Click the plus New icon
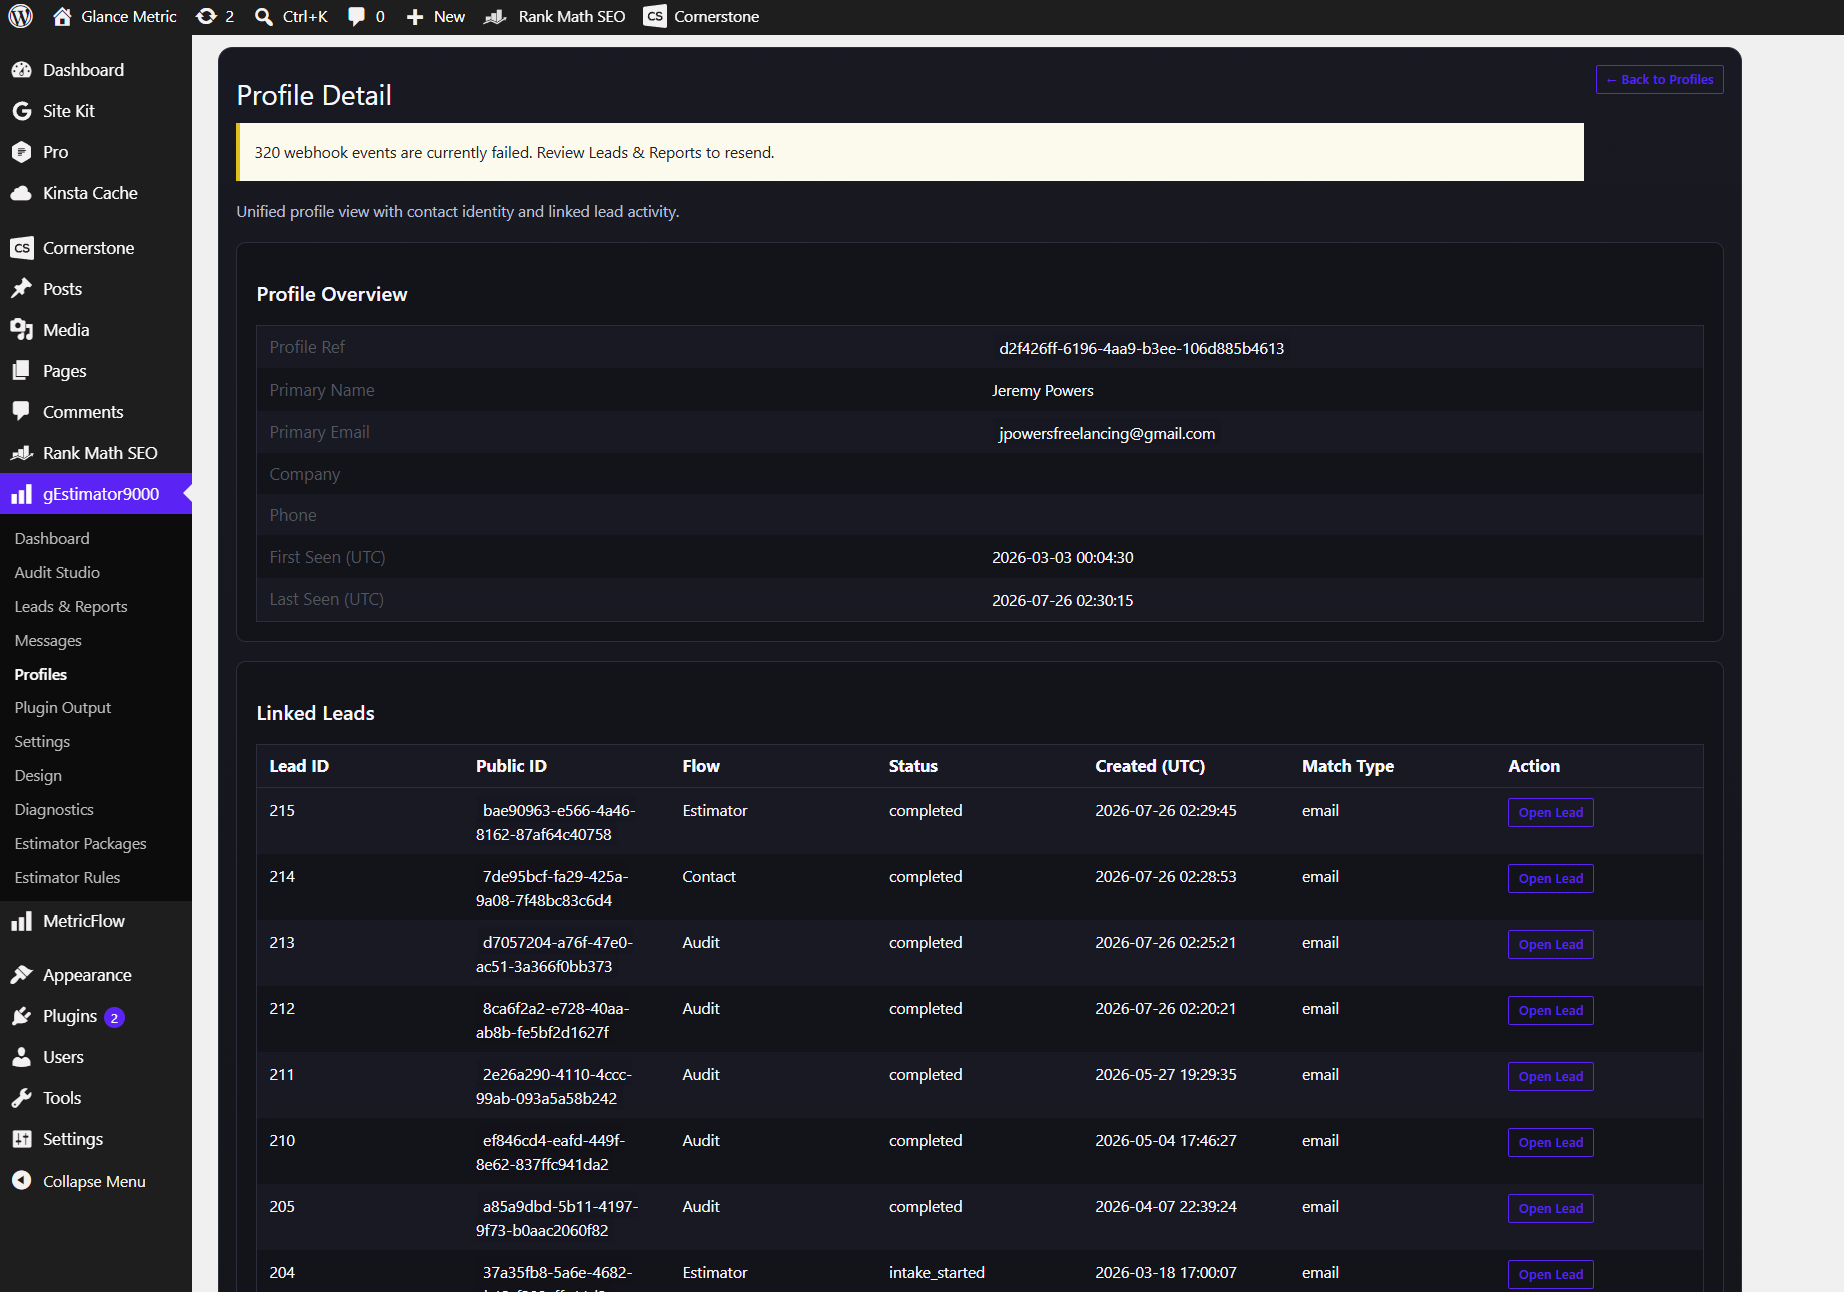The image size is (1844, 1292). coord(415,16)
